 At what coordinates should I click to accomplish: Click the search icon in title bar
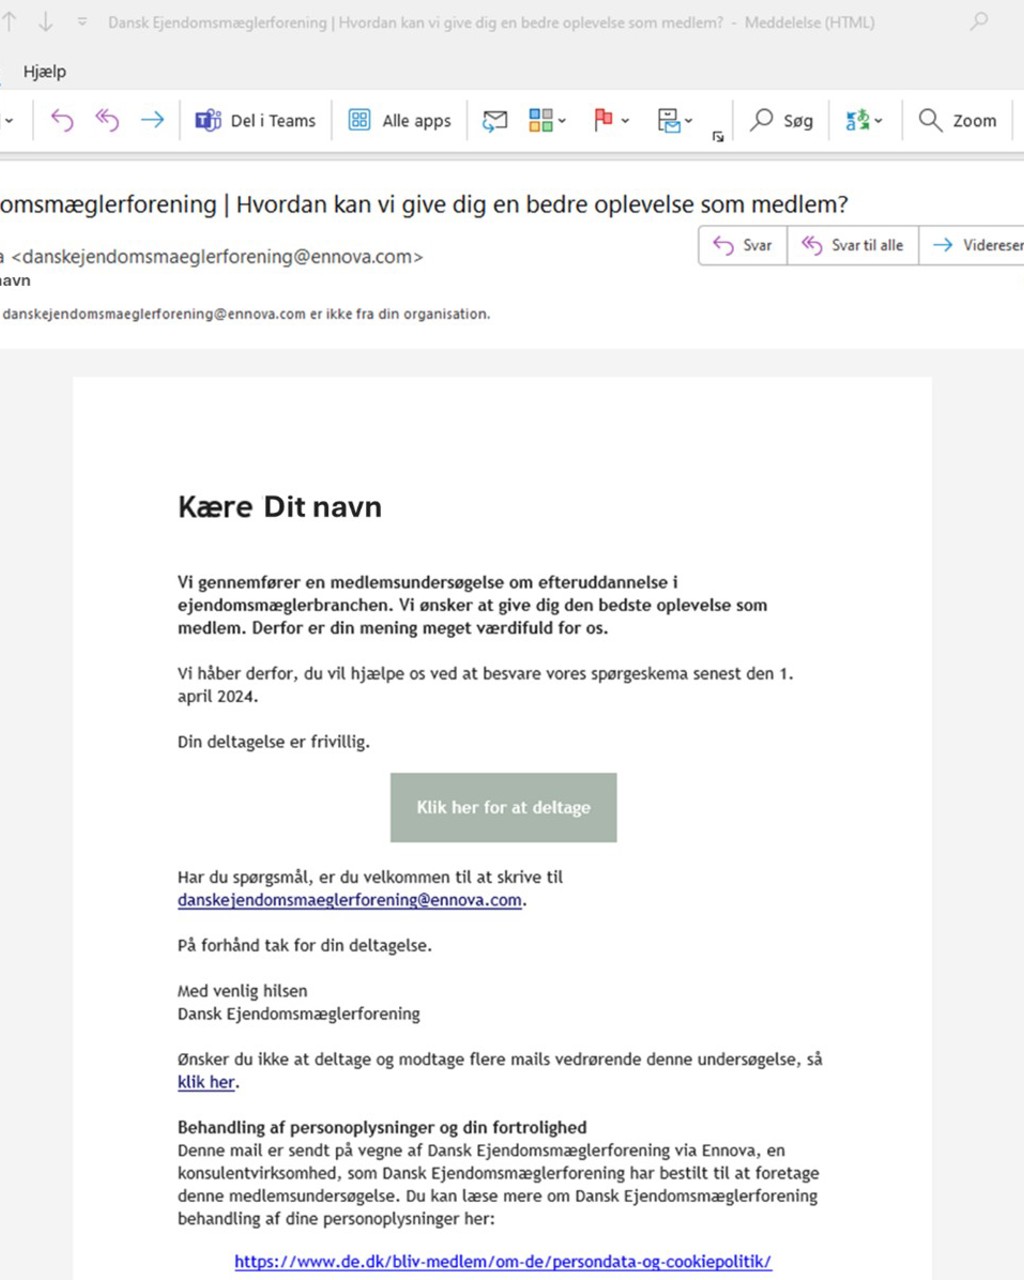pyautogui.click(x=979, y=21)
